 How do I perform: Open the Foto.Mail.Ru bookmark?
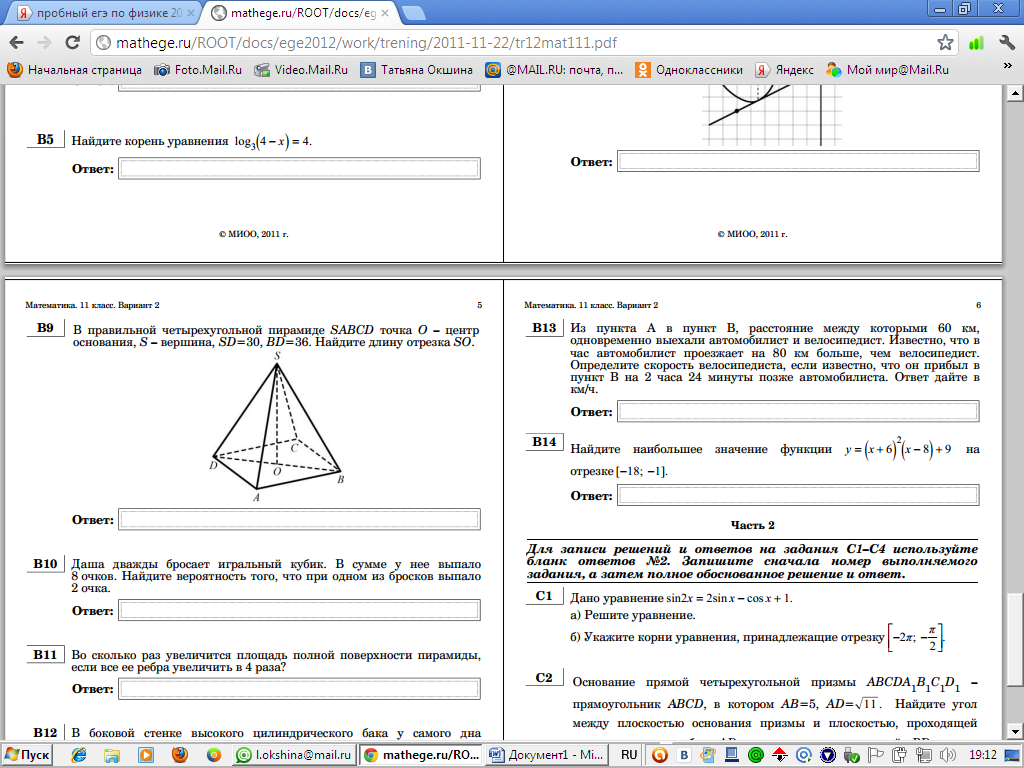(198, 69)
